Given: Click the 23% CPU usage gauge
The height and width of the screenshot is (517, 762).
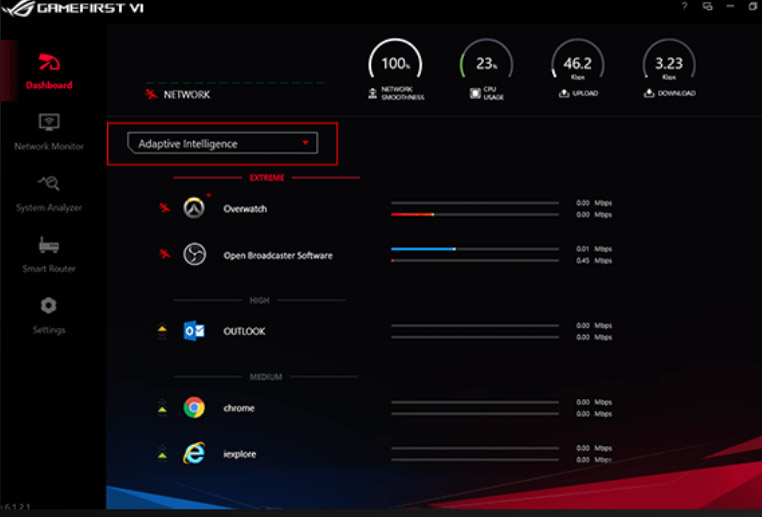Looking at the screenshot, I should tap(486, 61).
